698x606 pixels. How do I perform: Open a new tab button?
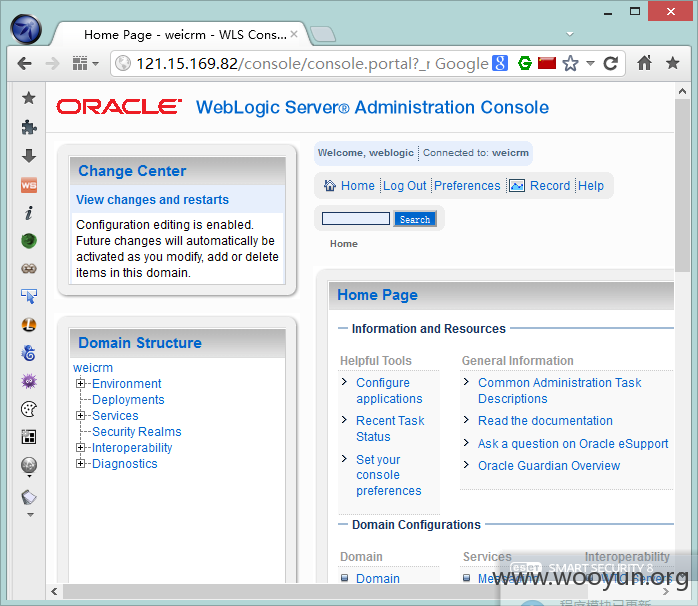tap(323, 34)
